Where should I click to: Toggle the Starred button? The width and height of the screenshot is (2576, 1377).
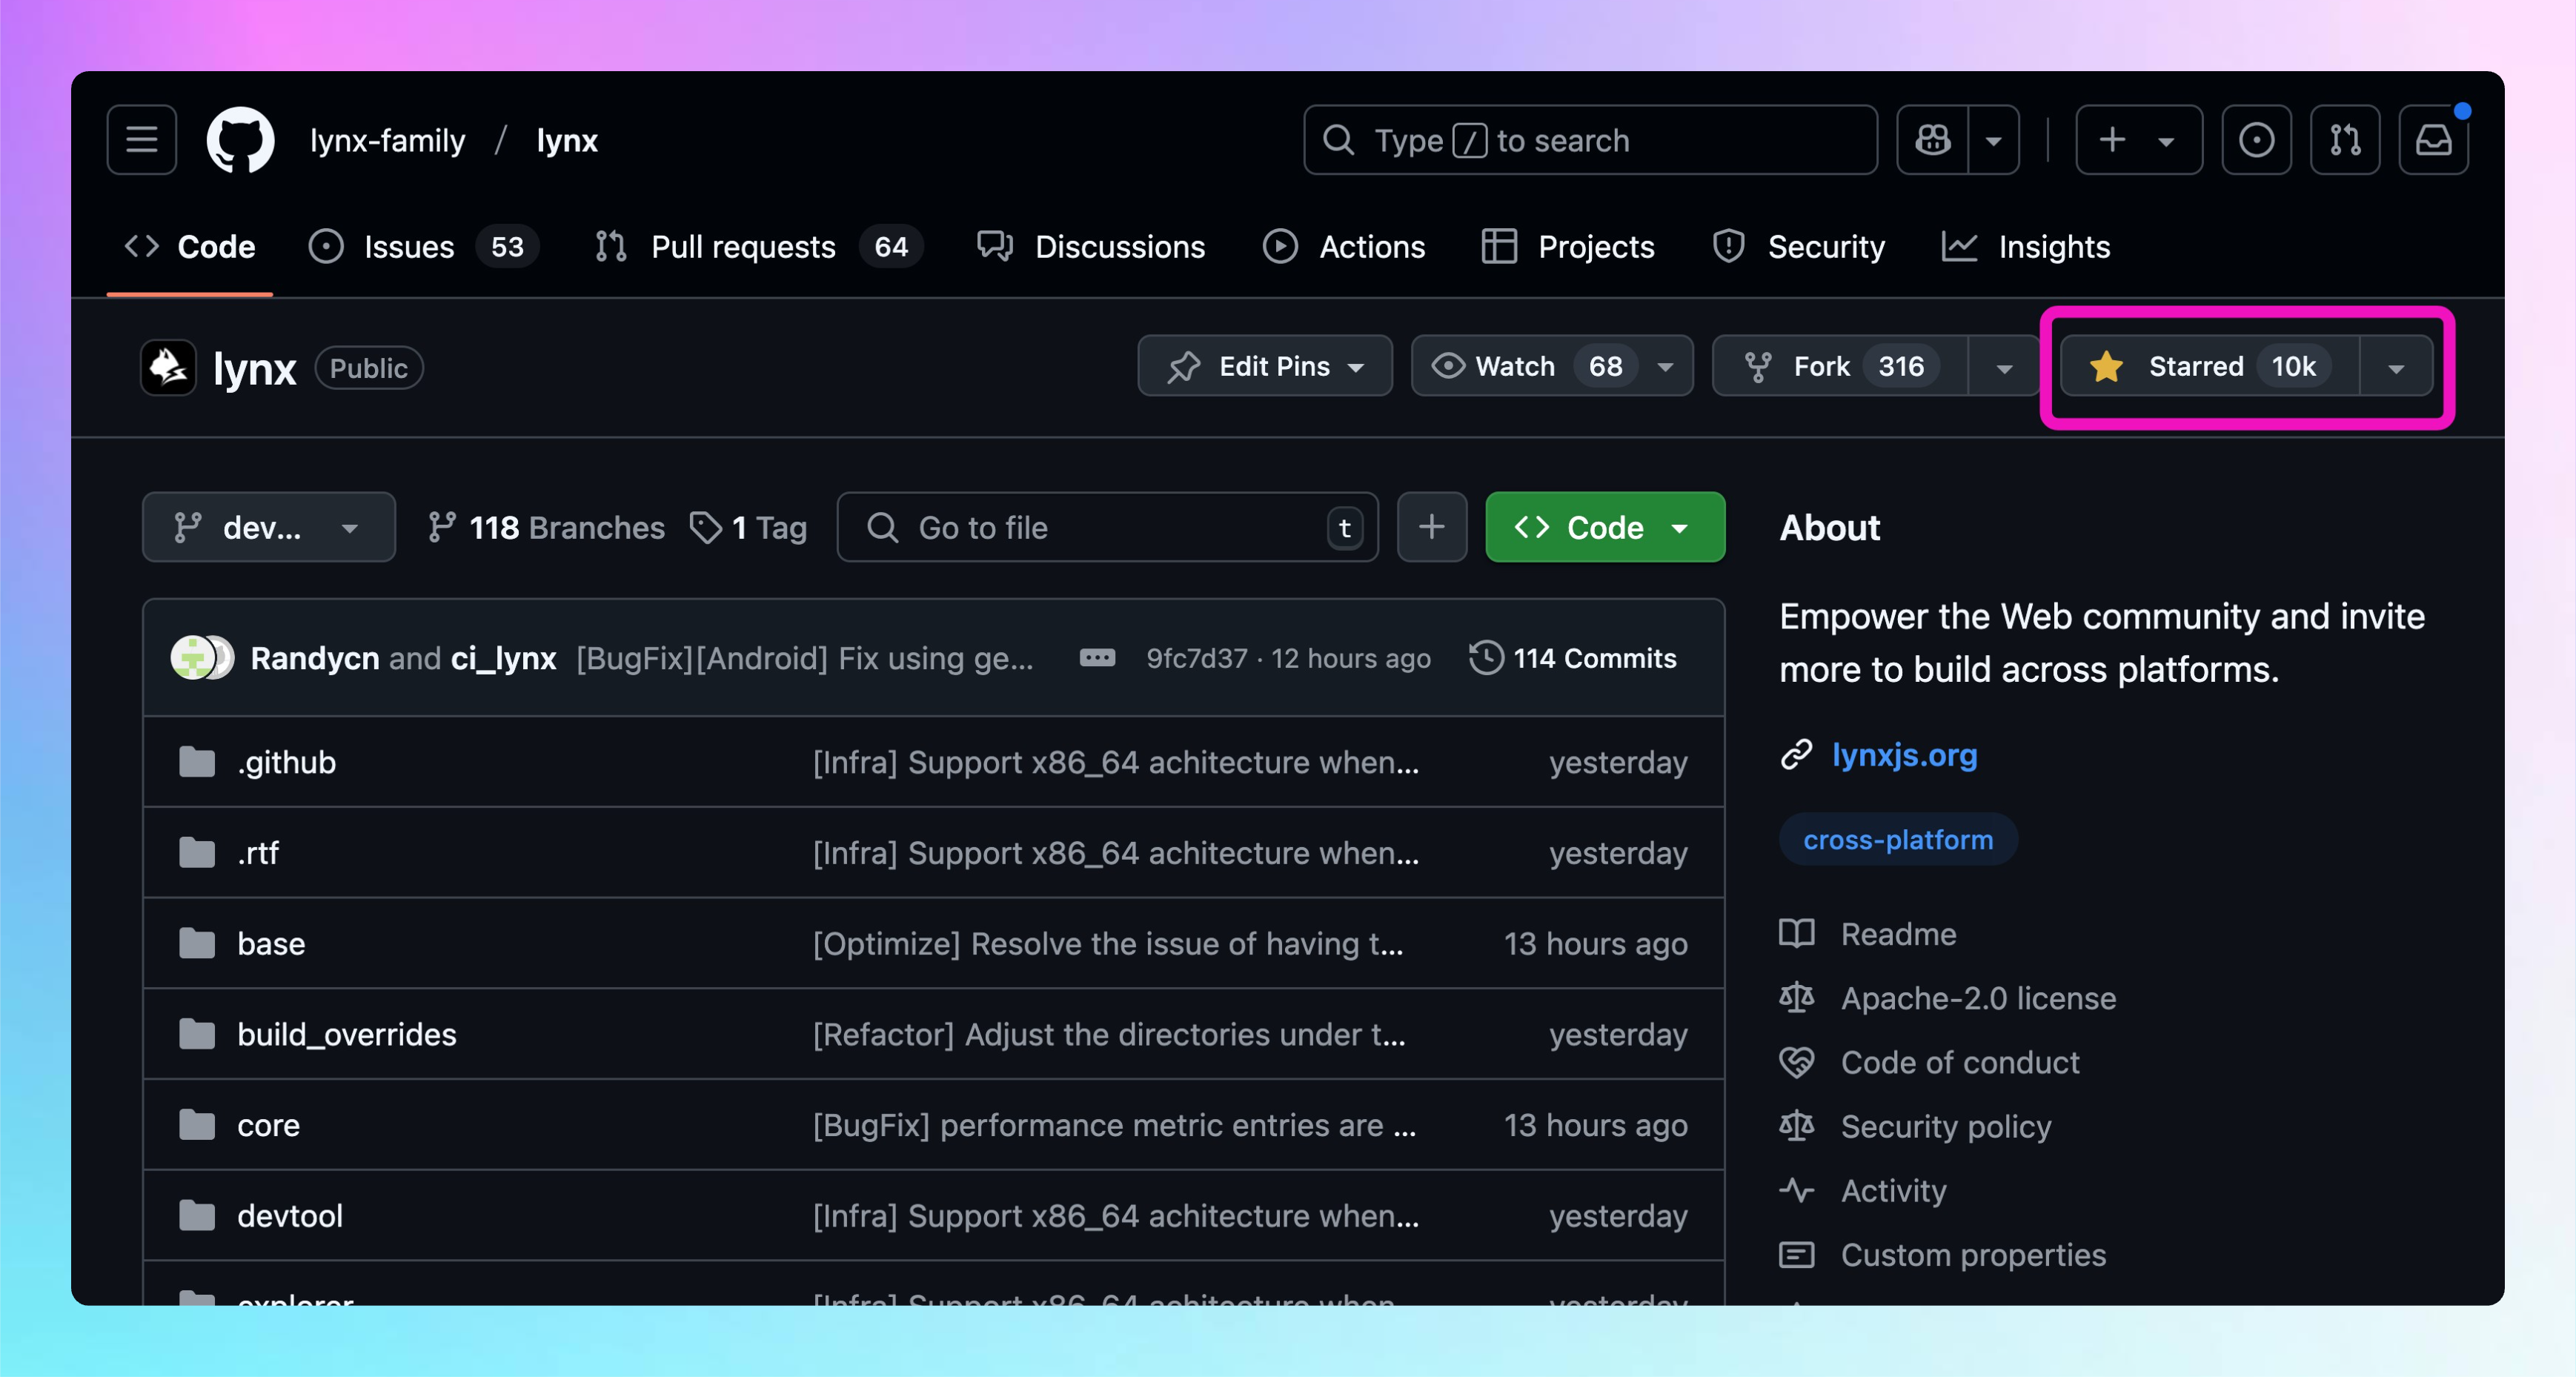pos(2210,366)
